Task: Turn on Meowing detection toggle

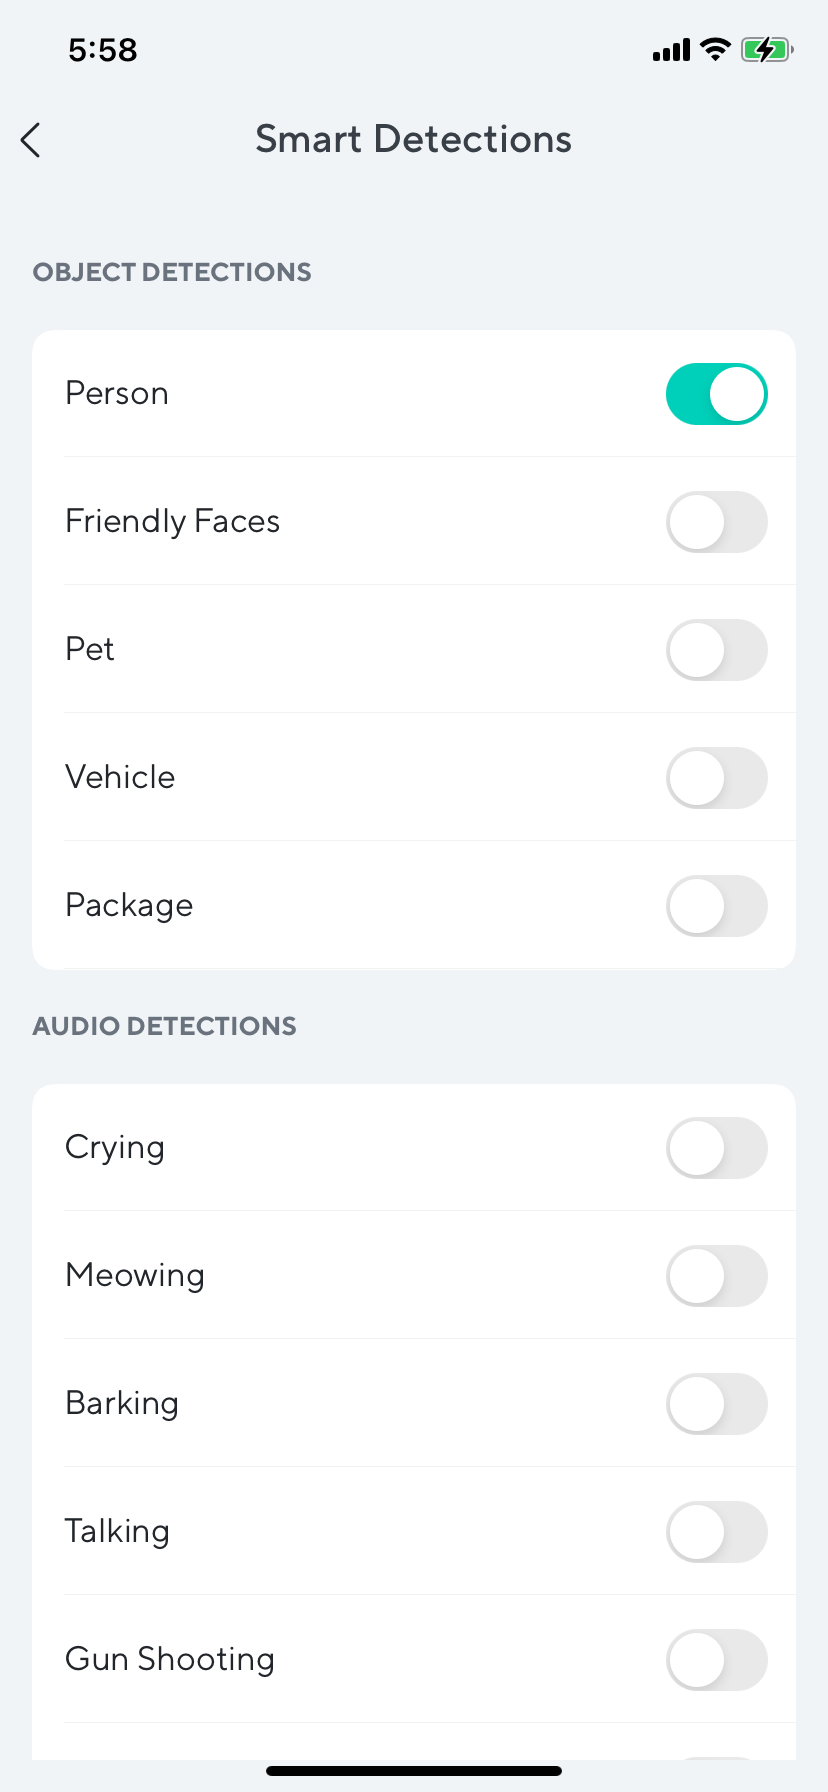Action: click(716, 1276)
